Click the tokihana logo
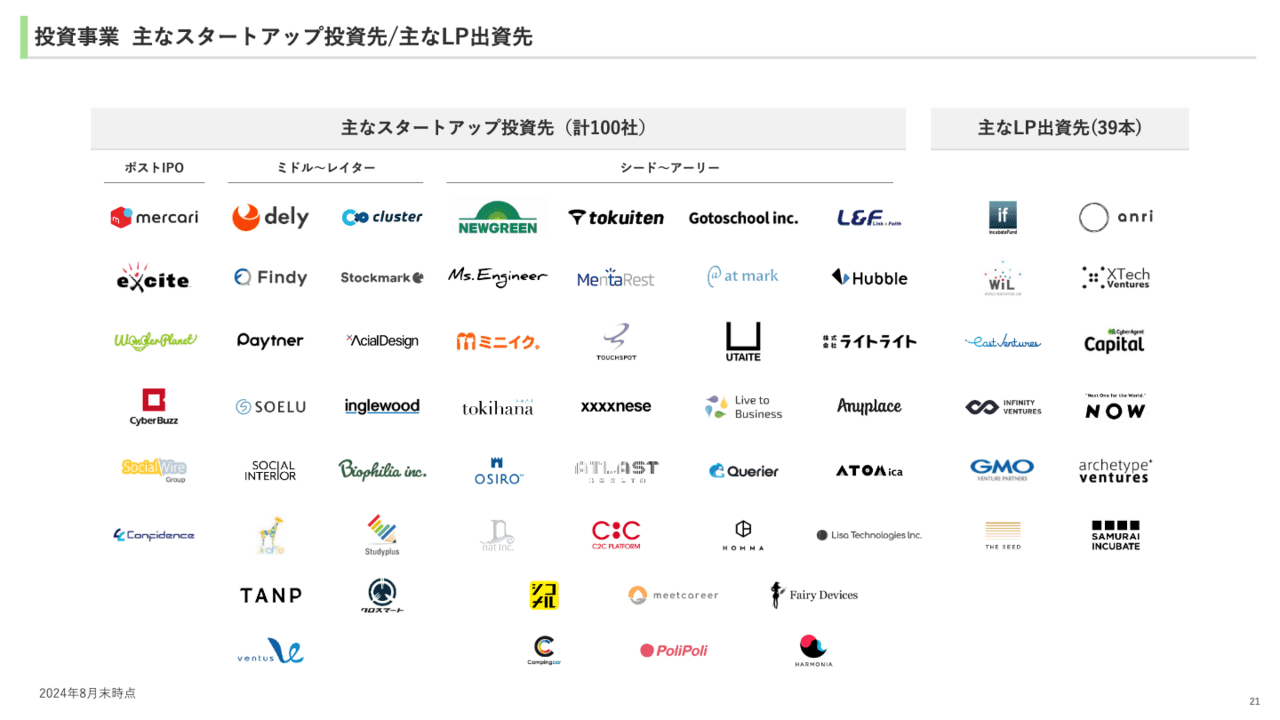 coord(498,406)
